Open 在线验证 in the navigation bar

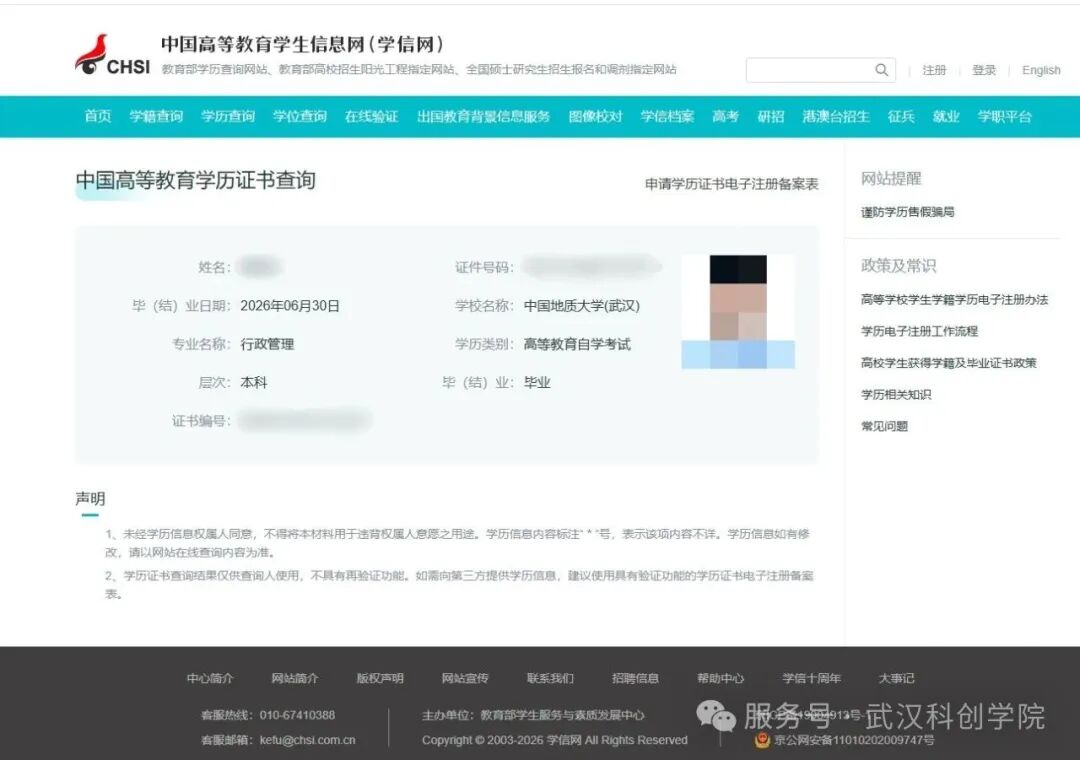pos(371,116)
